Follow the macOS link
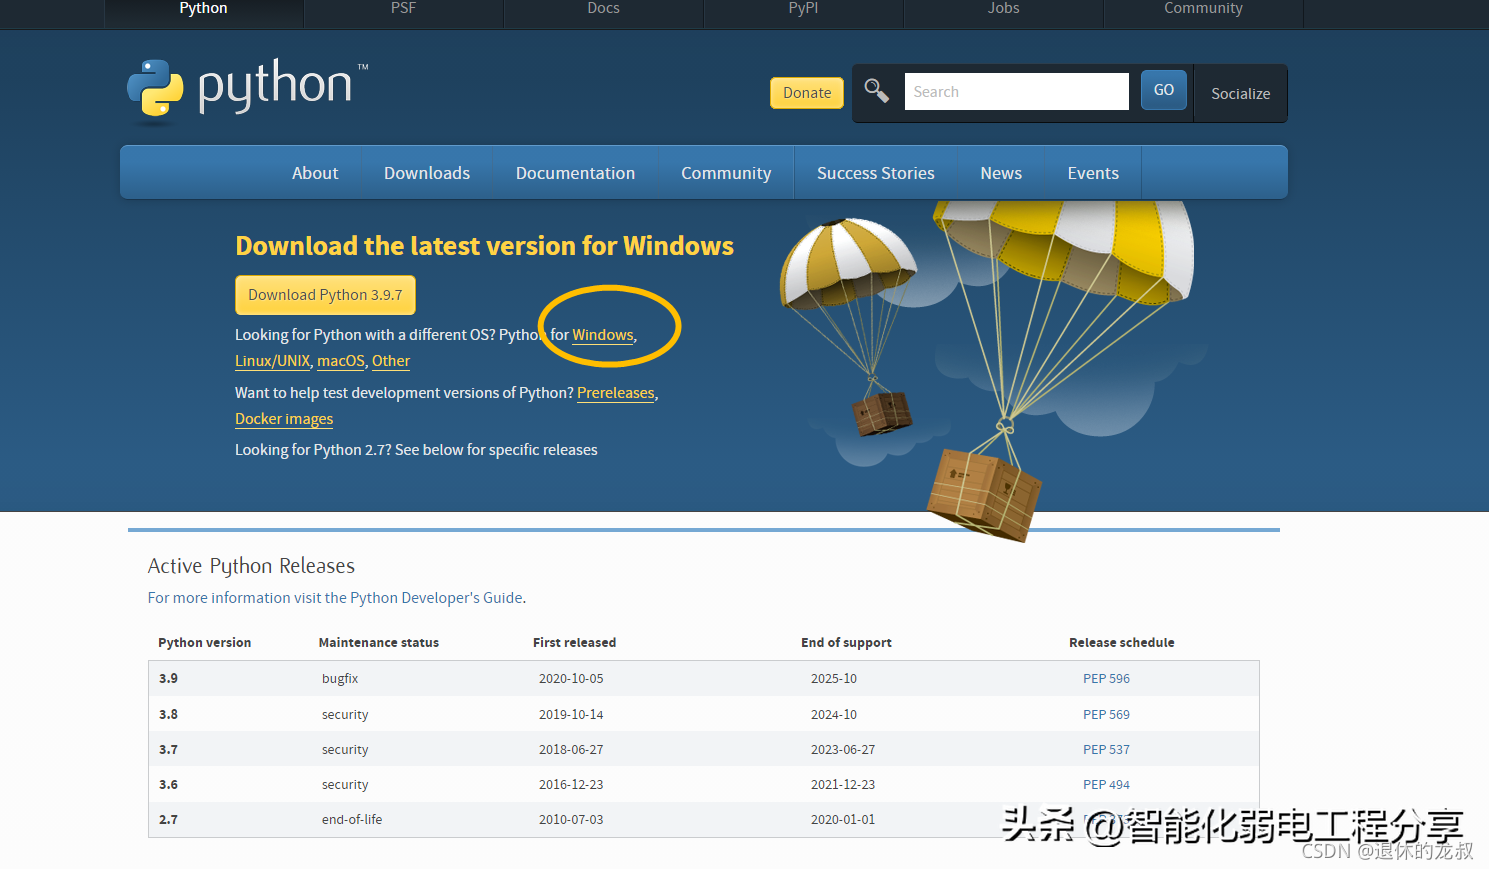This screenshot has height=869, width=1489. click(341, 361)
